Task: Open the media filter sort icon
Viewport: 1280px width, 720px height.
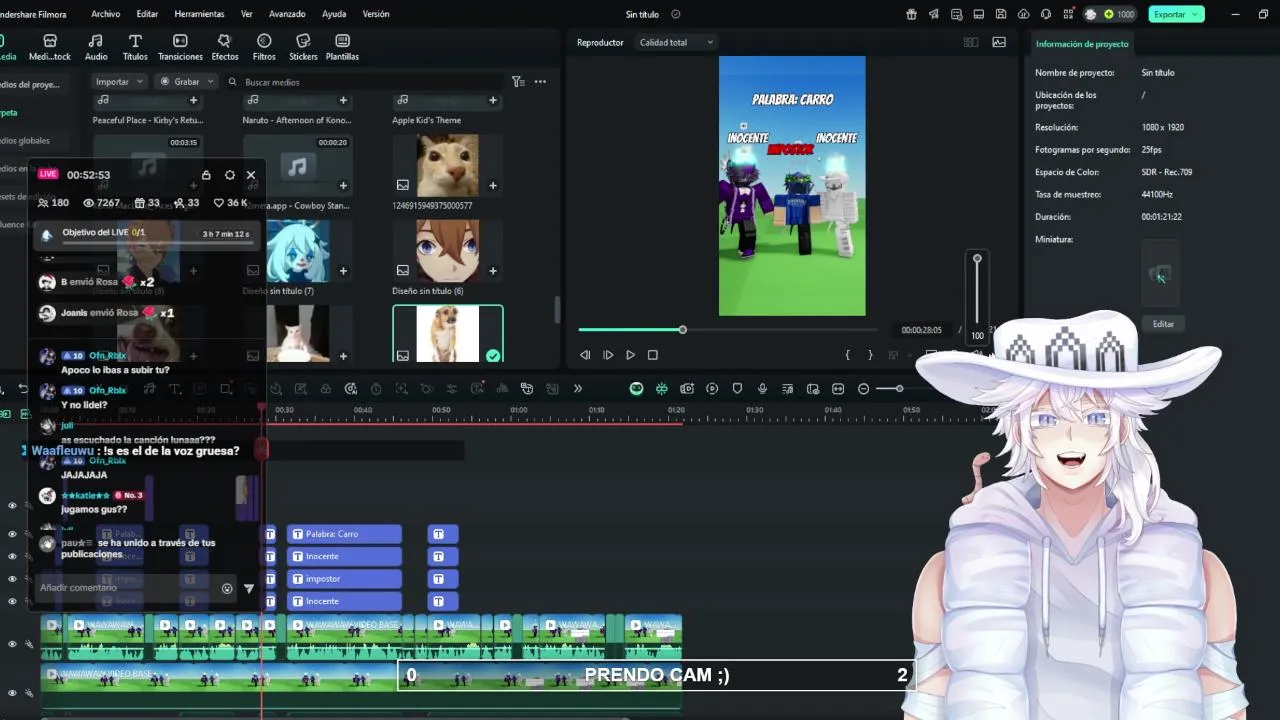Action: tap(518, 82)
